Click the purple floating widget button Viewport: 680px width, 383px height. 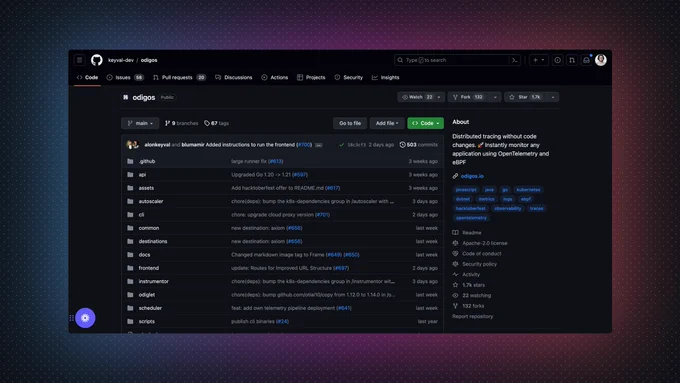[x=85, y=318]
